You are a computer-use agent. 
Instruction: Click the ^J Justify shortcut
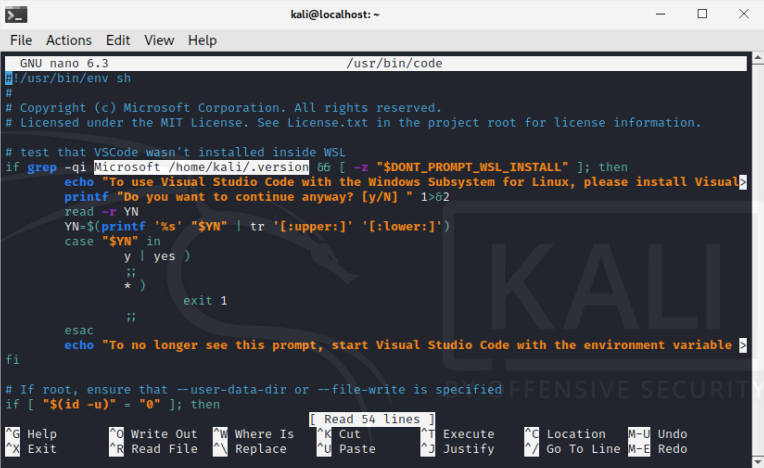[x=458, y=449]
